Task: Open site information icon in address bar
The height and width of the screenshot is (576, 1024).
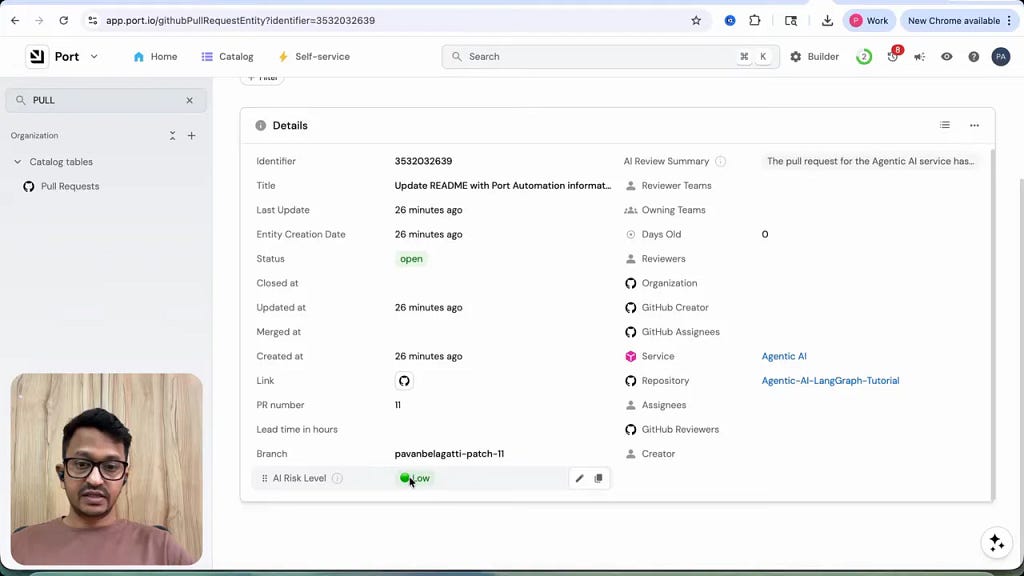Action: [x=93, y=20]
